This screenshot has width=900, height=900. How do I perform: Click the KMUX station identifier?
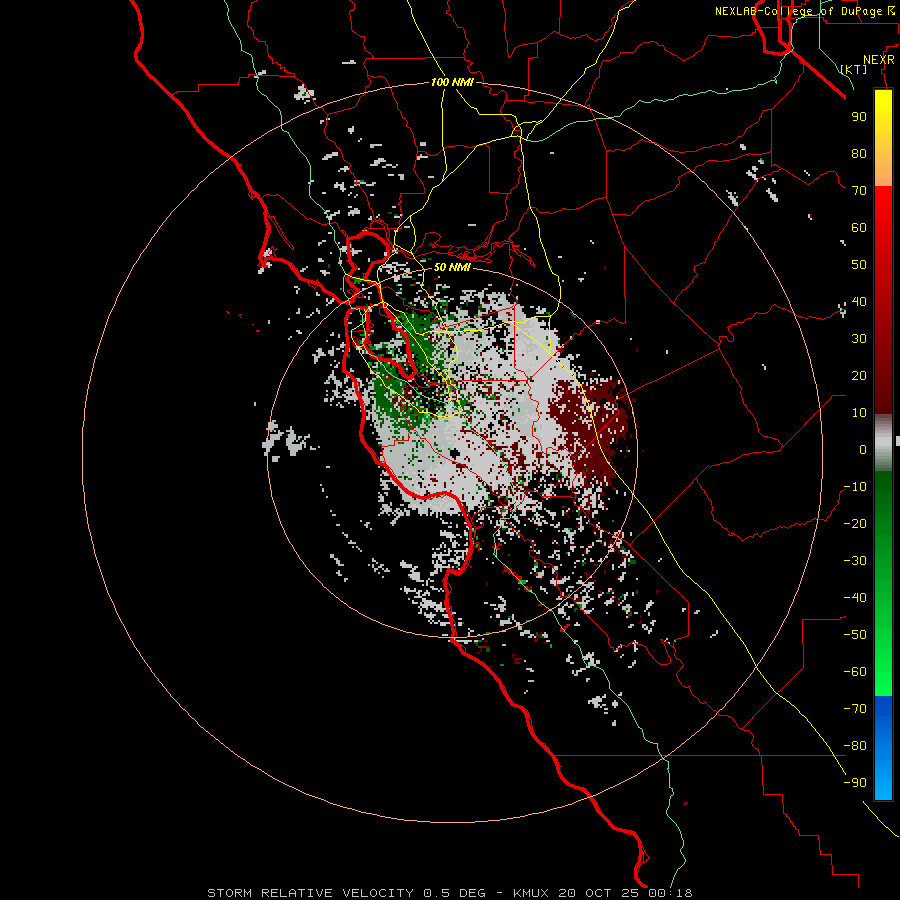pos(531,893)
